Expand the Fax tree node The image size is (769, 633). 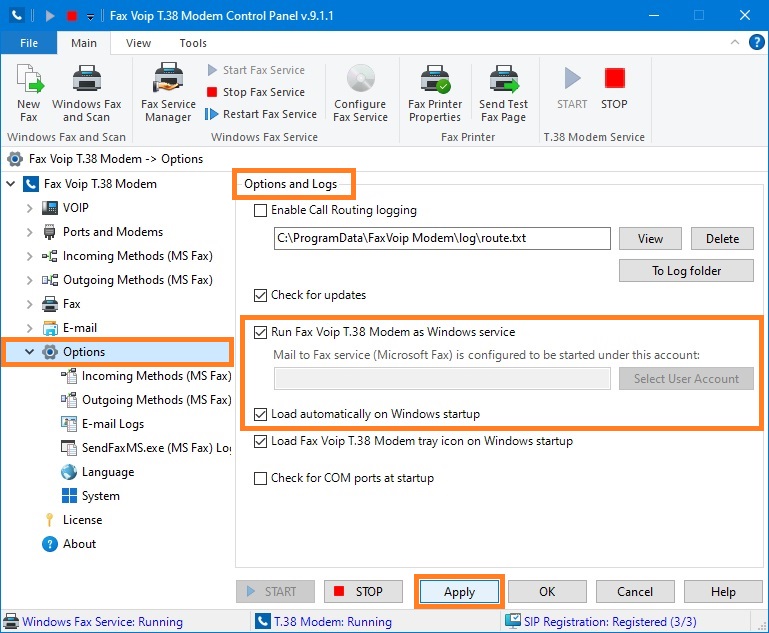click(x=29, y=304)
